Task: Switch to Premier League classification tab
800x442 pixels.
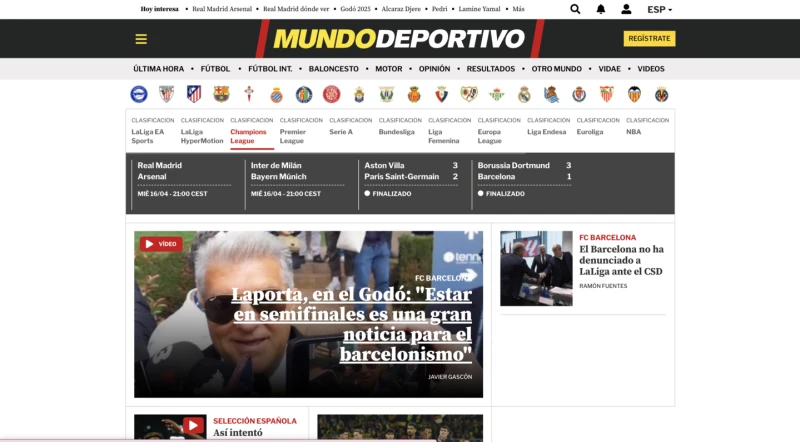Action: [301, 131]
